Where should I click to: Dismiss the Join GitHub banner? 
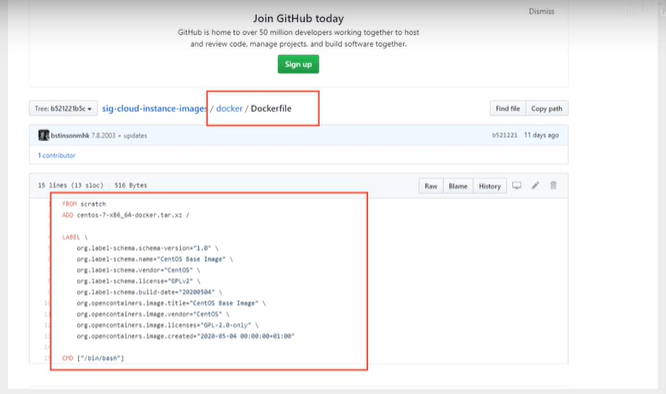(x=541, y=11)
